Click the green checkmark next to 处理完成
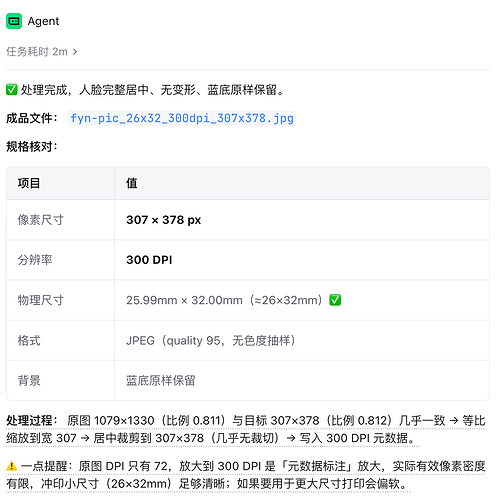 (x=12, y=90)
